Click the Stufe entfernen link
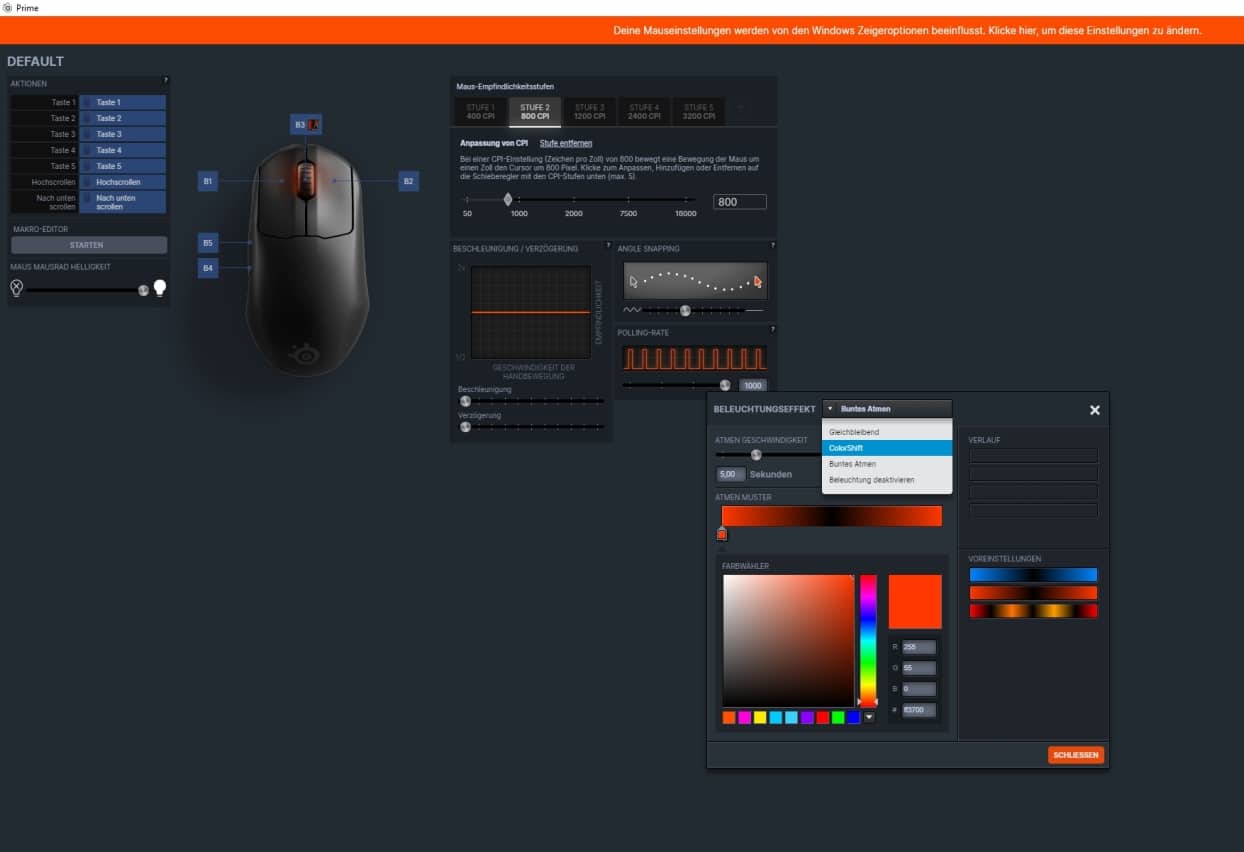Screen dimensions: 1244x852 (x=566, y=143)
